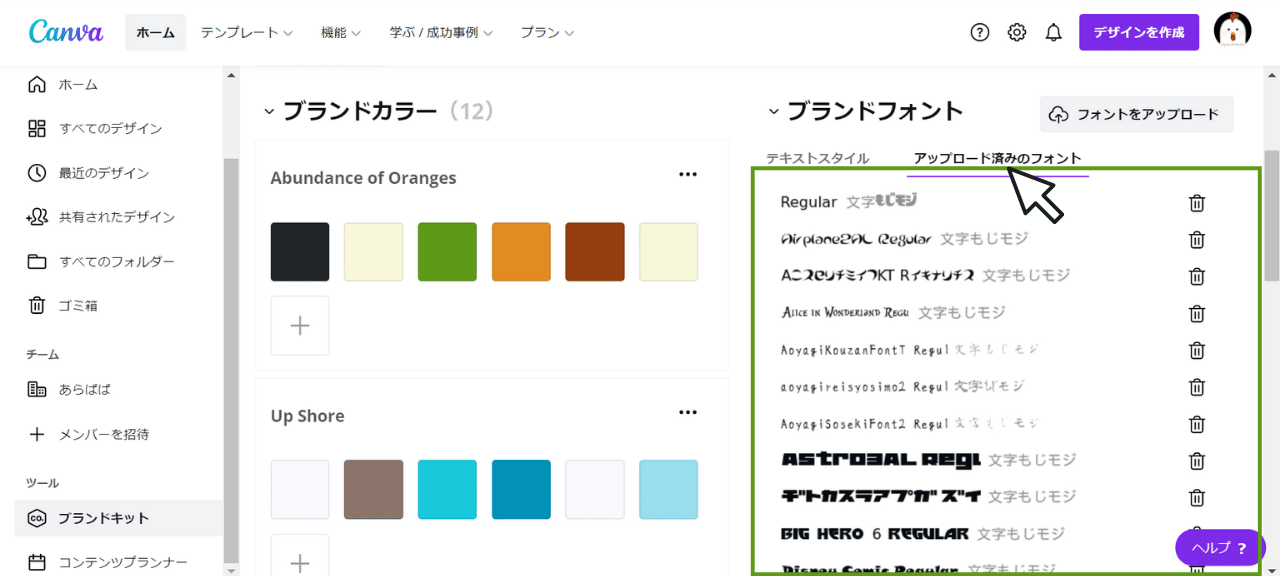The image size is (1280, 576).
Task: Click the Alice in Wonderland font name
Action: pos(845,313)
